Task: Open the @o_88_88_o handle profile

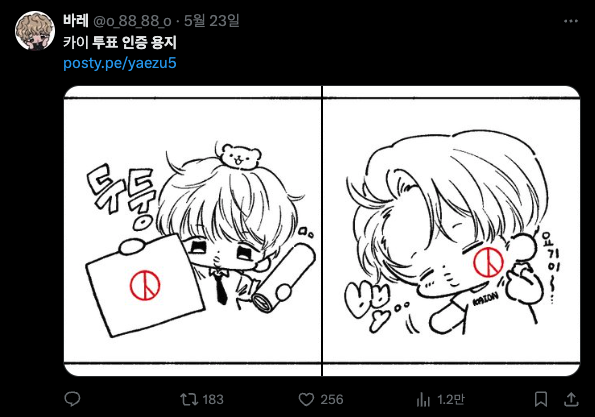Action: click(x=132, y=21)
